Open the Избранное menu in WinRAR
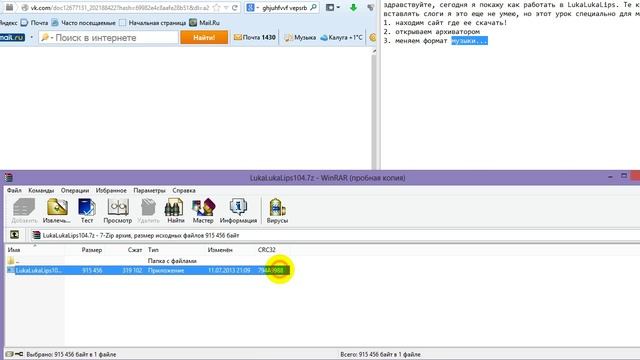The height and width of the screenshot is (360, 640). tap(111, 190)
